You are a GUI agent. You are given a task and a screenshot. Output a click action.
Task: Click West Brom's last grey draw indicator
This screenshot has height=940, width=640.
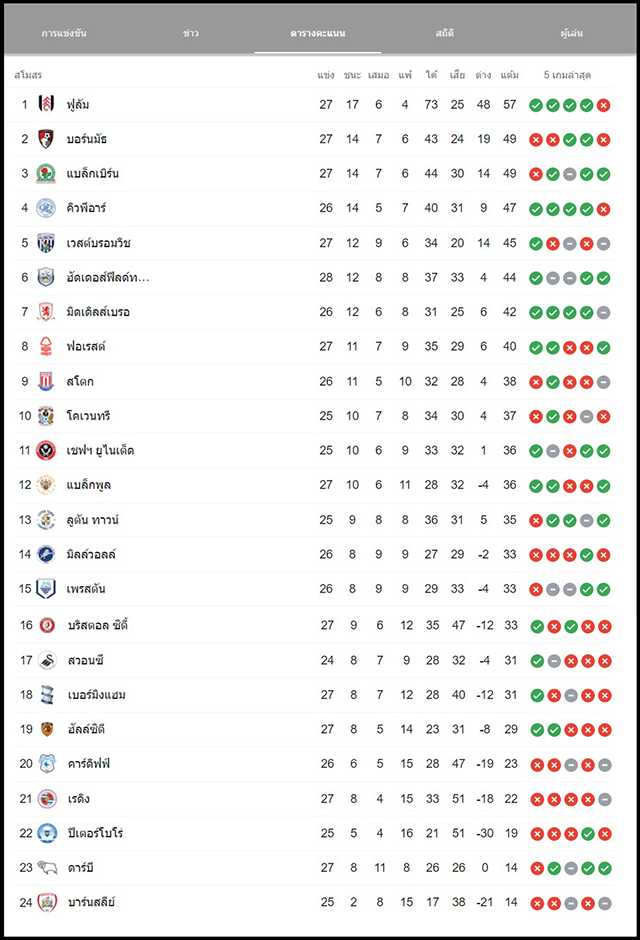click(603, 244)
